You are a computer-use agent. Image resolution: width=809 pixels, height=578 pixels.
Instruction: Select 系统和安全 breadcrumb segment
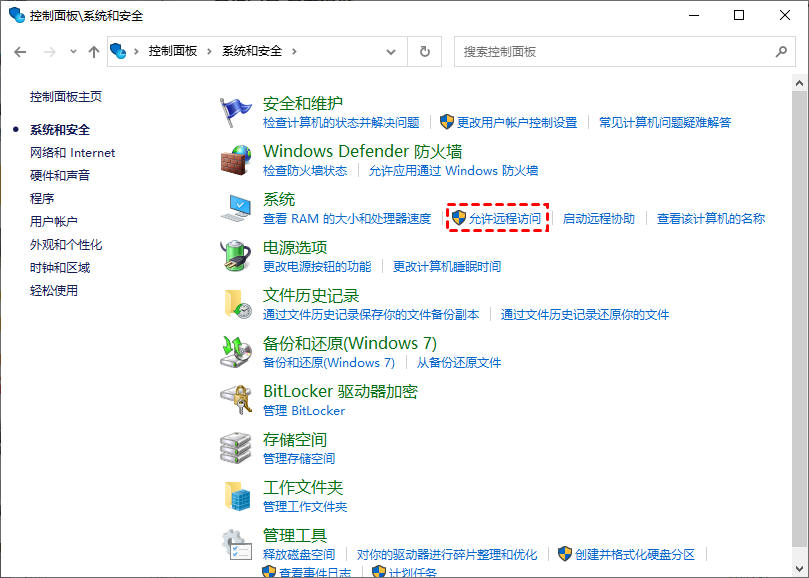coord(252,51)
